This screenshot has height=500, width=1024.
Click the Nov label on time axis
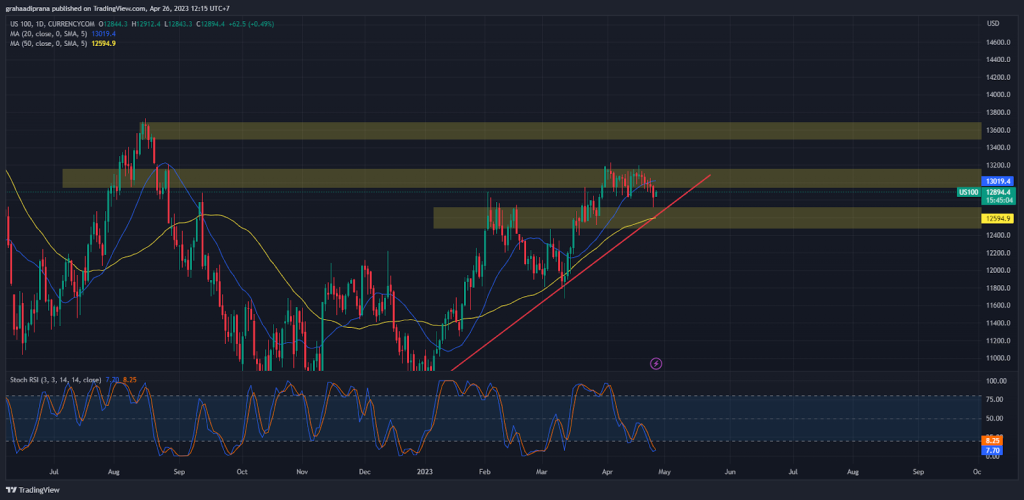pyautogui.click(x=302, y=471)
